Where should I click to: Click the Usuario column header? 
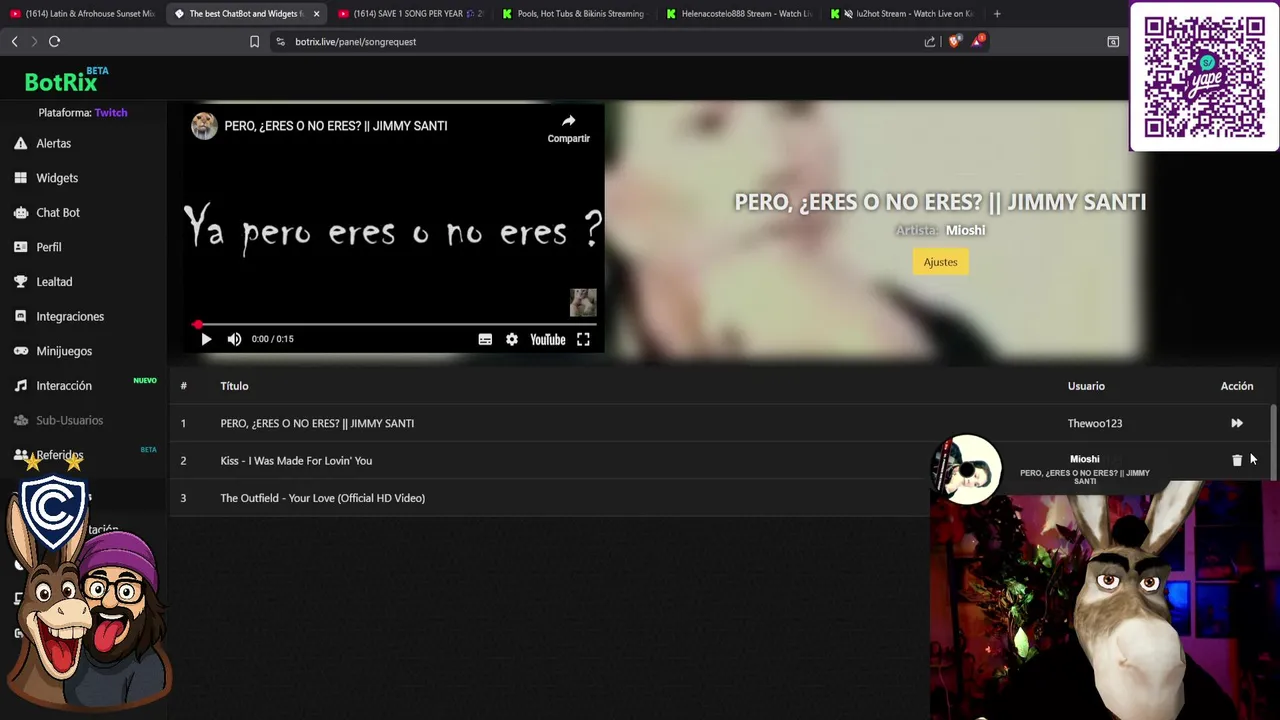[x=1086, y=386]
